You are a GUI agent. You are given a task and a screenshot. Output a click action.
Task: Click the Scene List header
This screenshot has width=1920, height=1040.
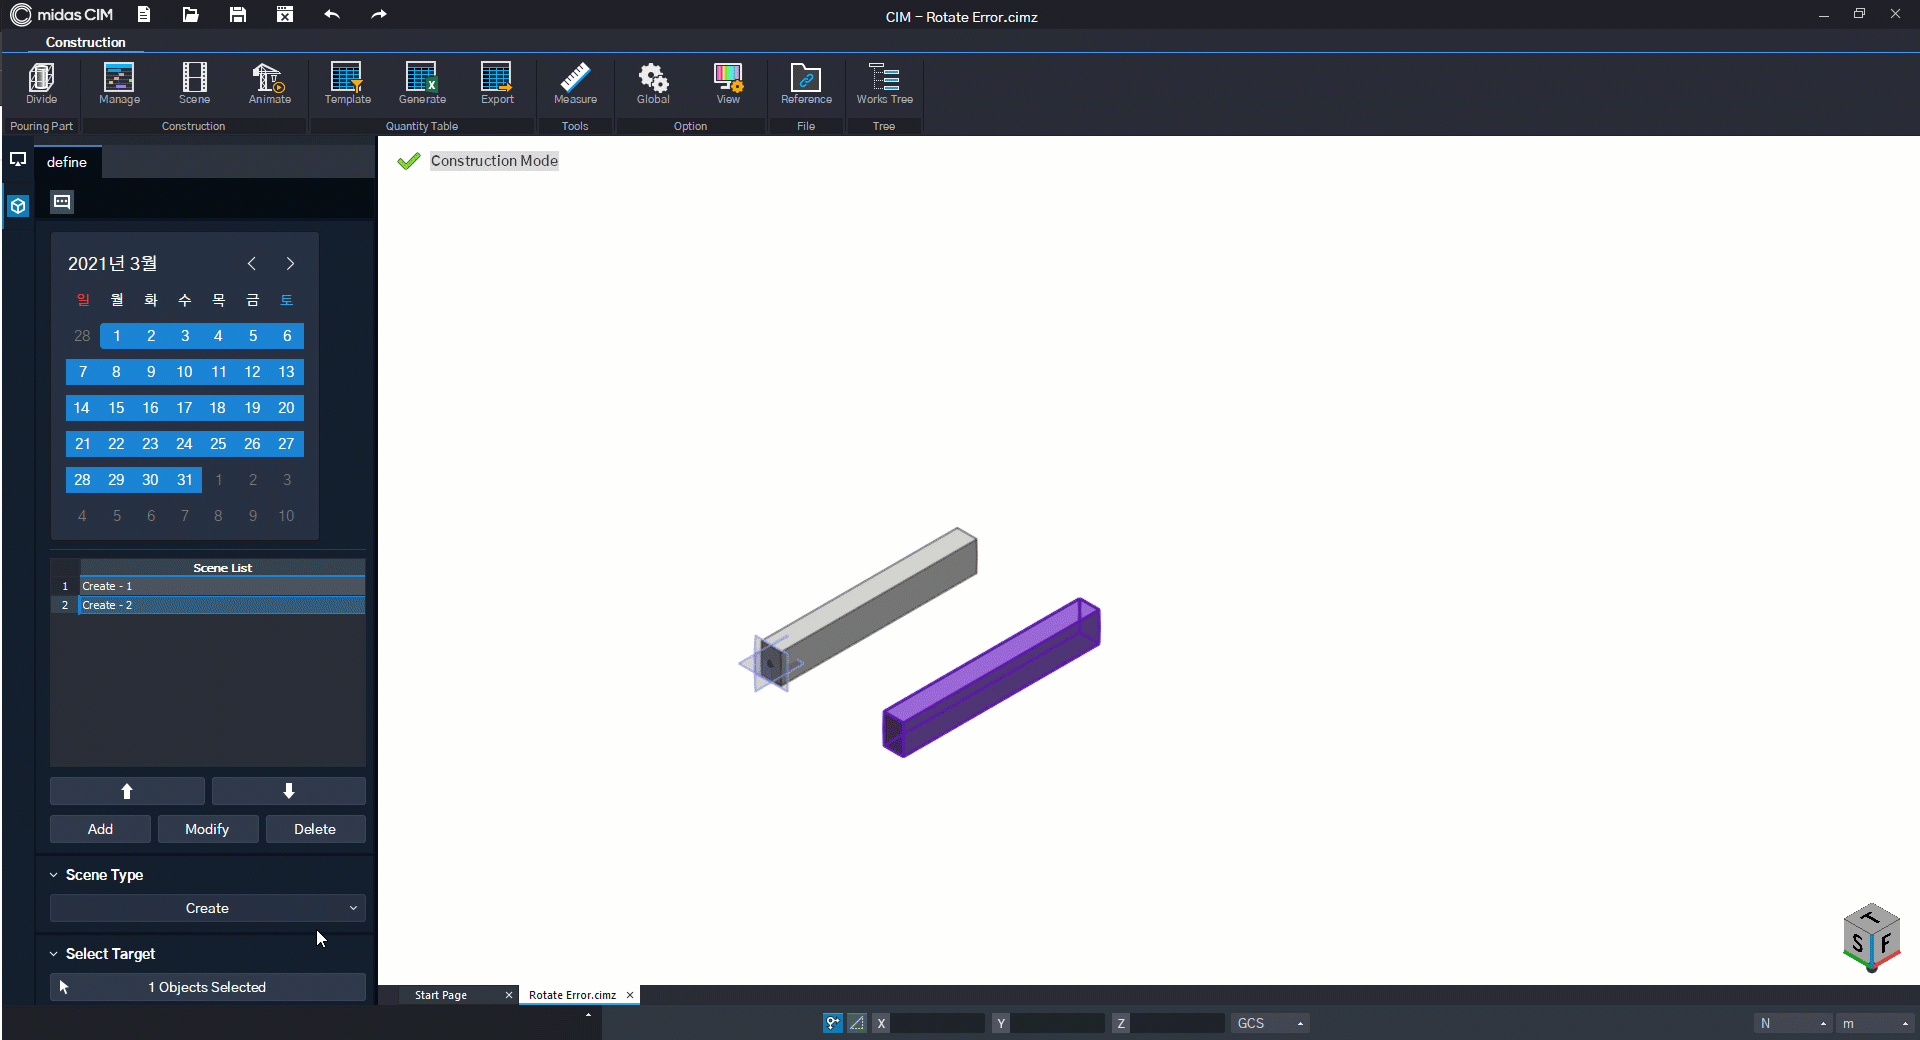pyautogui.click(x=222, y=567)
